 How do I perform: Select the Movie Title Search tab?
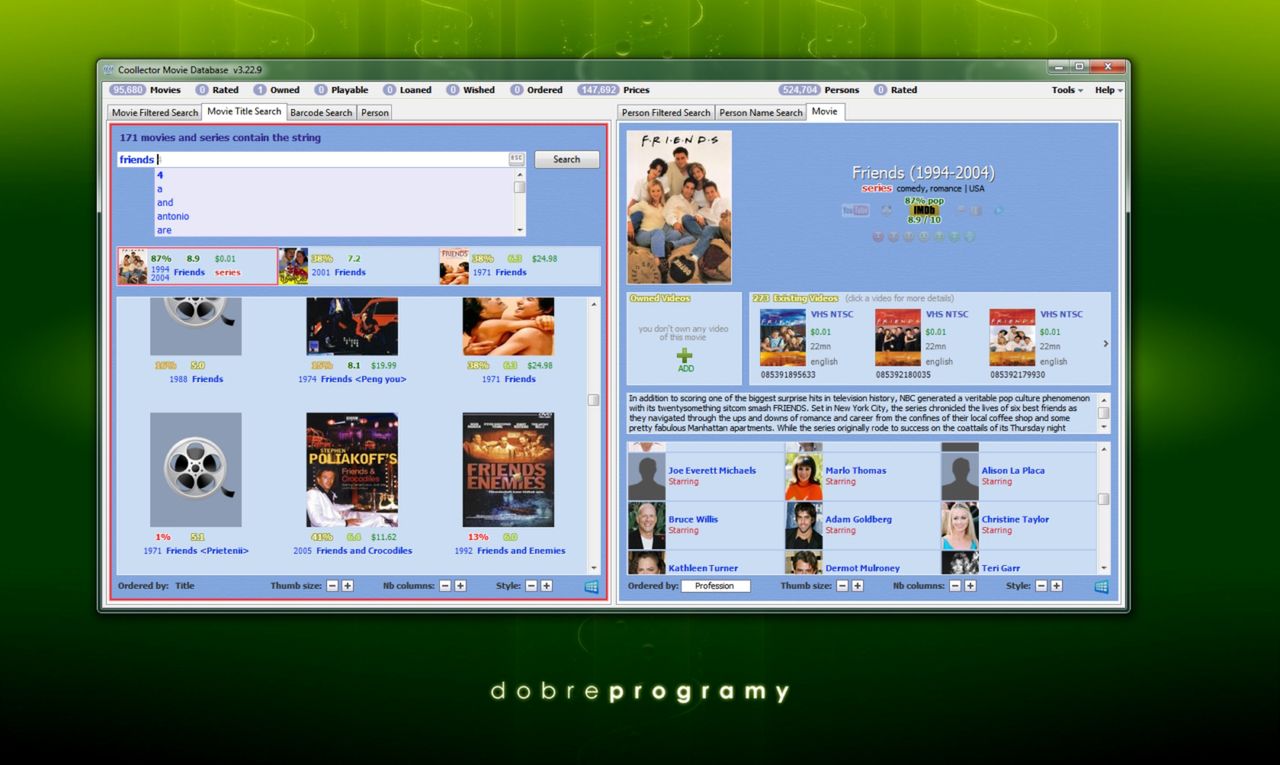(244, 112)
